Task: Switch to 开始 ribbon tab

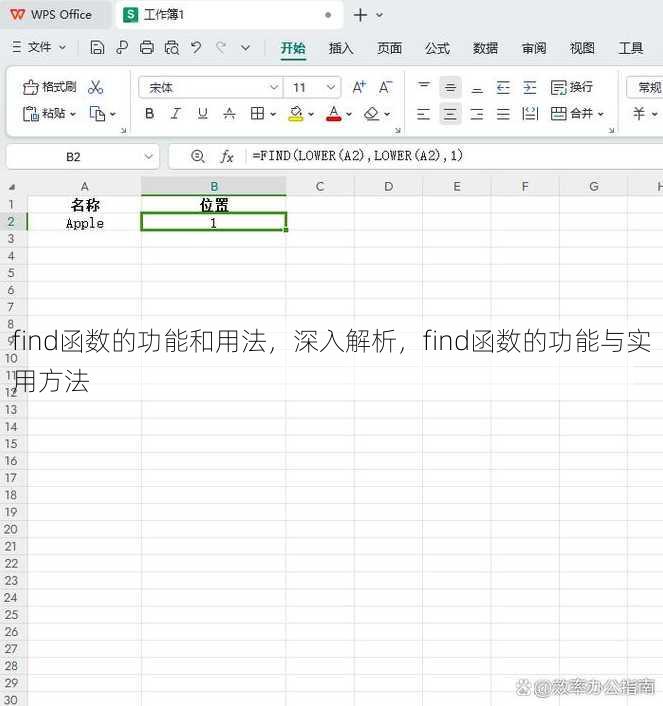Action: point(293,48)
